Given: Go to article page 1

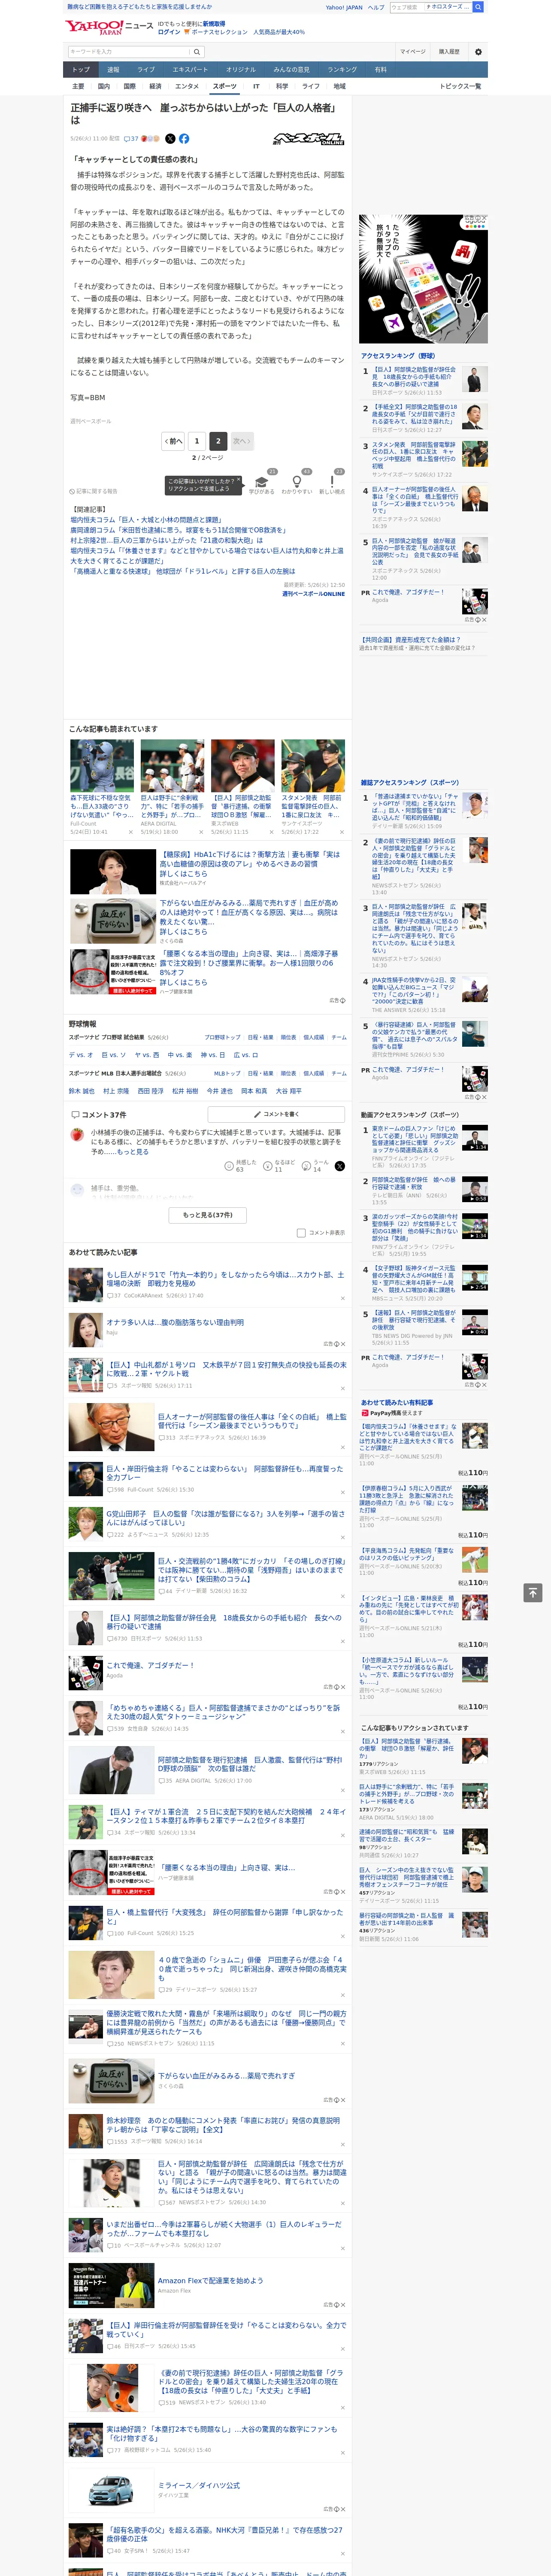Looking at the screenshot, I should [x=197, y=441].
